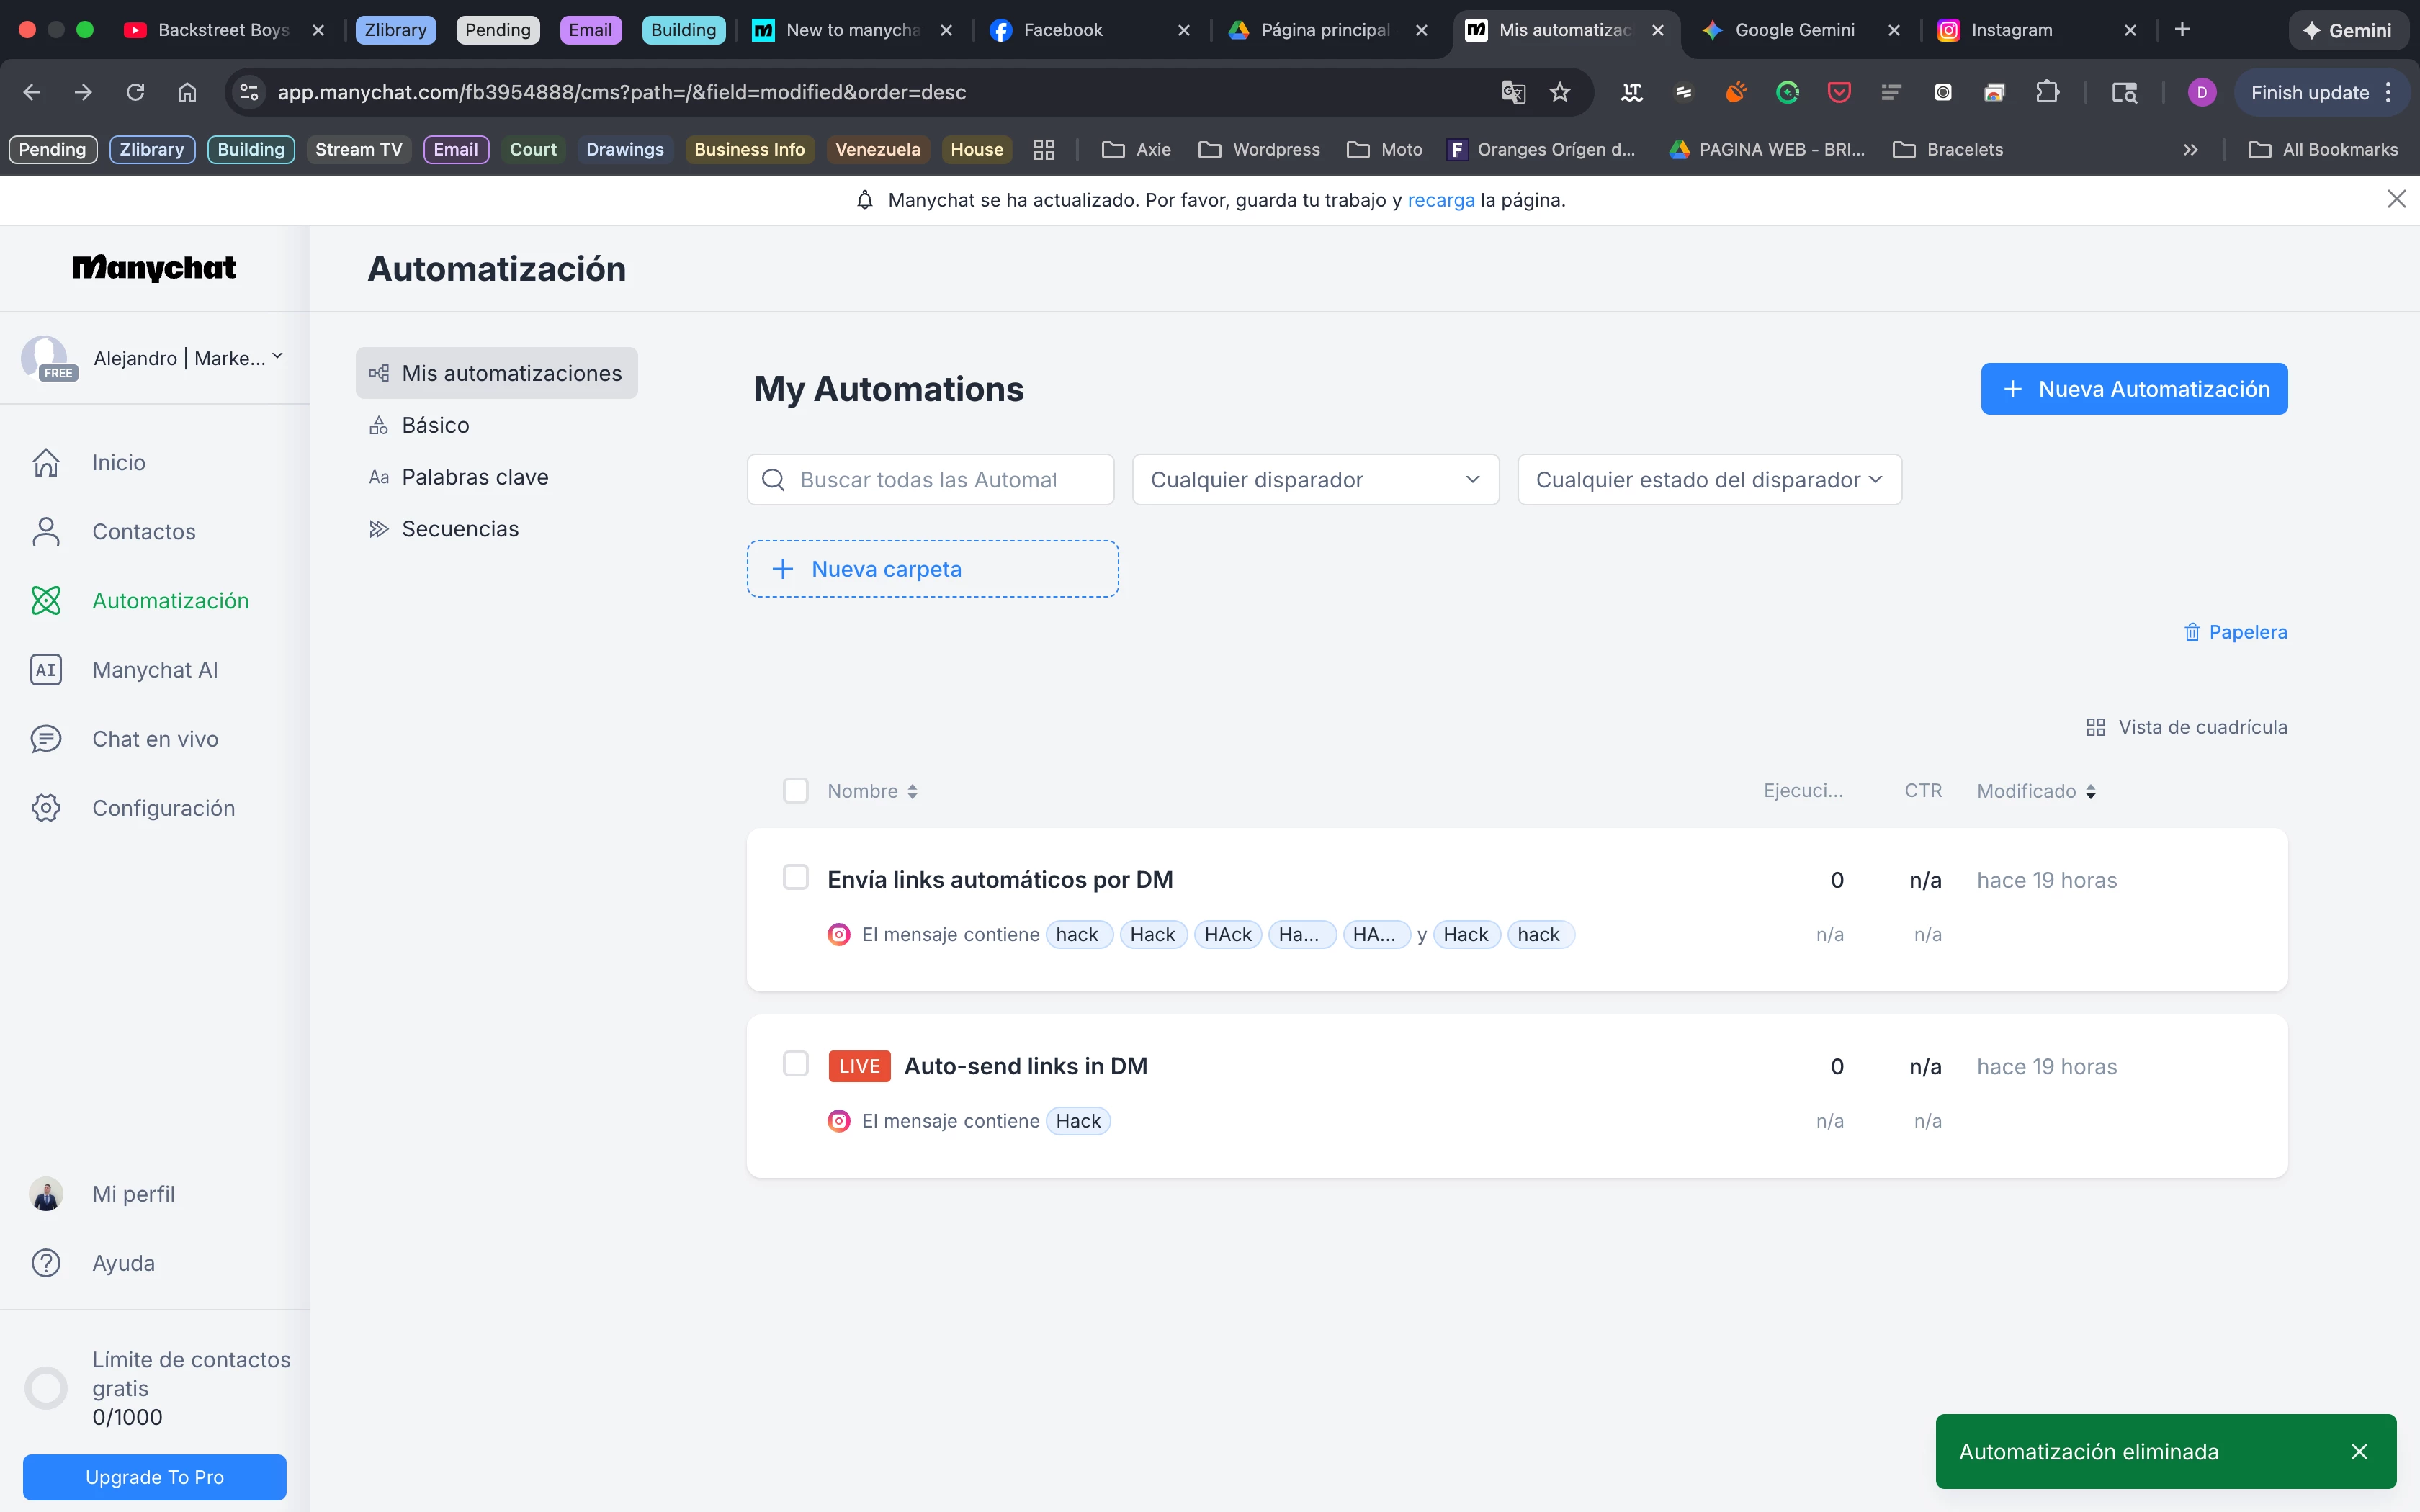Open the Papelera trash bin
The height and width of the screenshot is (1512, 2420).
[x=2235, y=632]
